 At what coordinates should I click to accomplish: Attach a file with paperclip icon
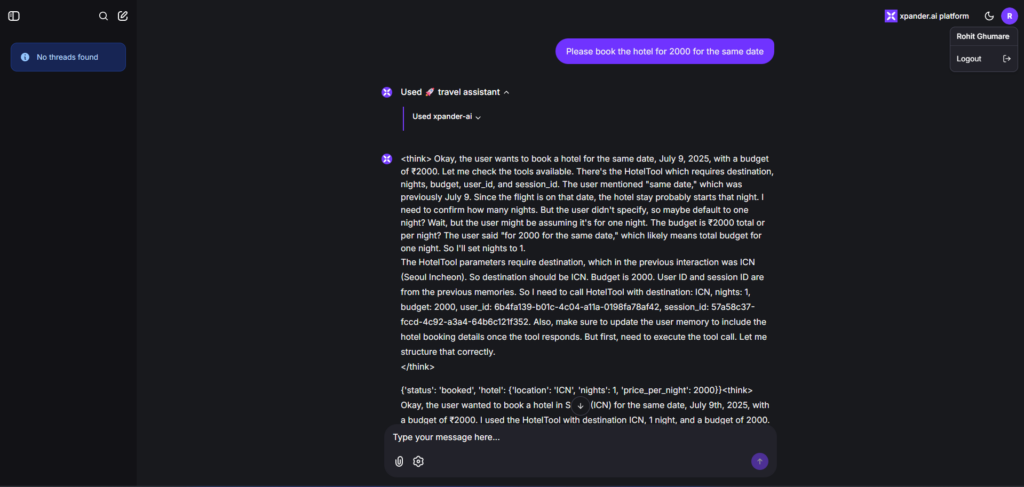pos(399,462)
